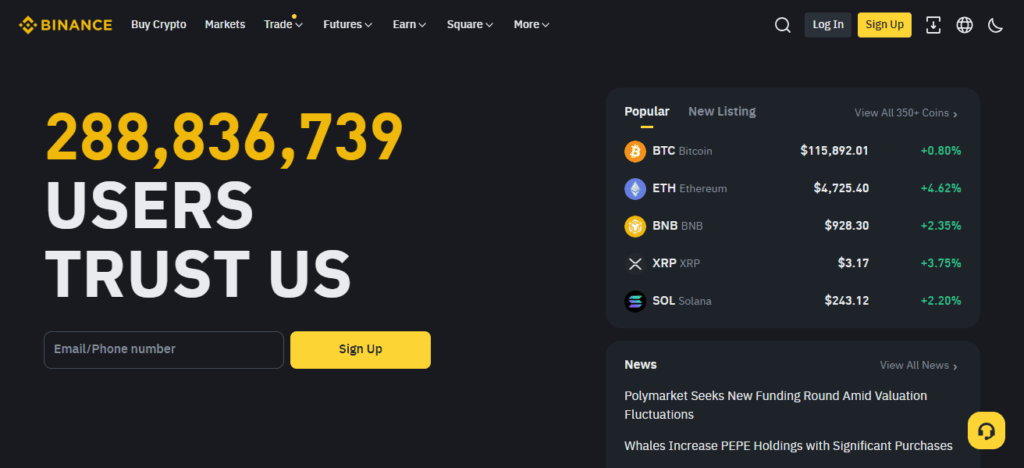Follow the View All 350+ Coins link
The image size is (1024, 468).
click(x=906, y=114)
